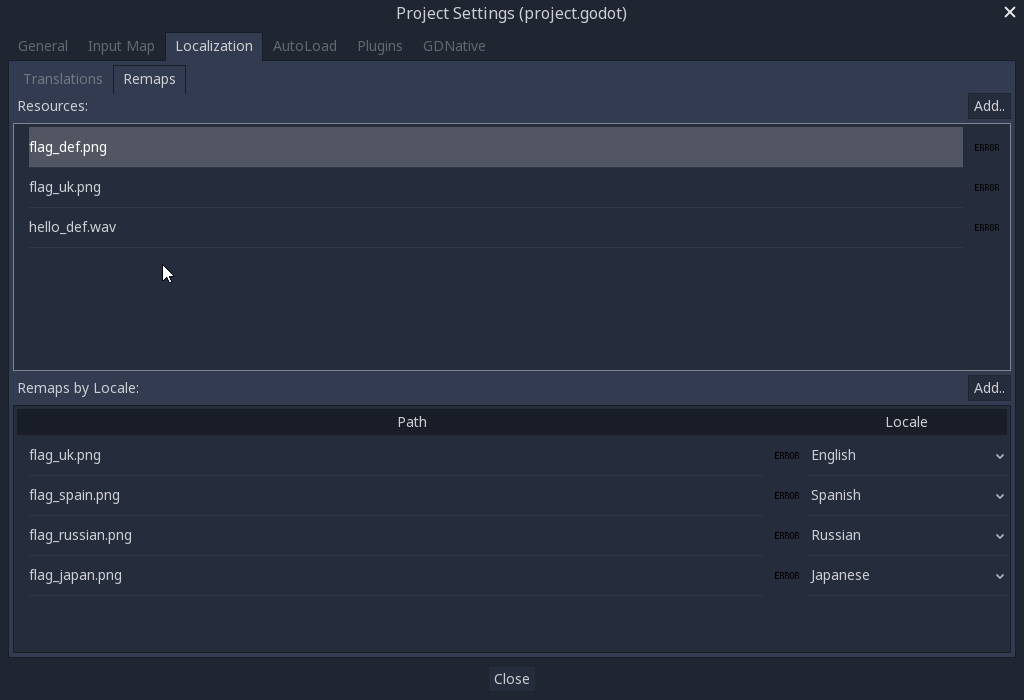The height and width of the screenshot is (700, 1024).
Task: Switch to the Translations tab
Action: click(63, 79)
